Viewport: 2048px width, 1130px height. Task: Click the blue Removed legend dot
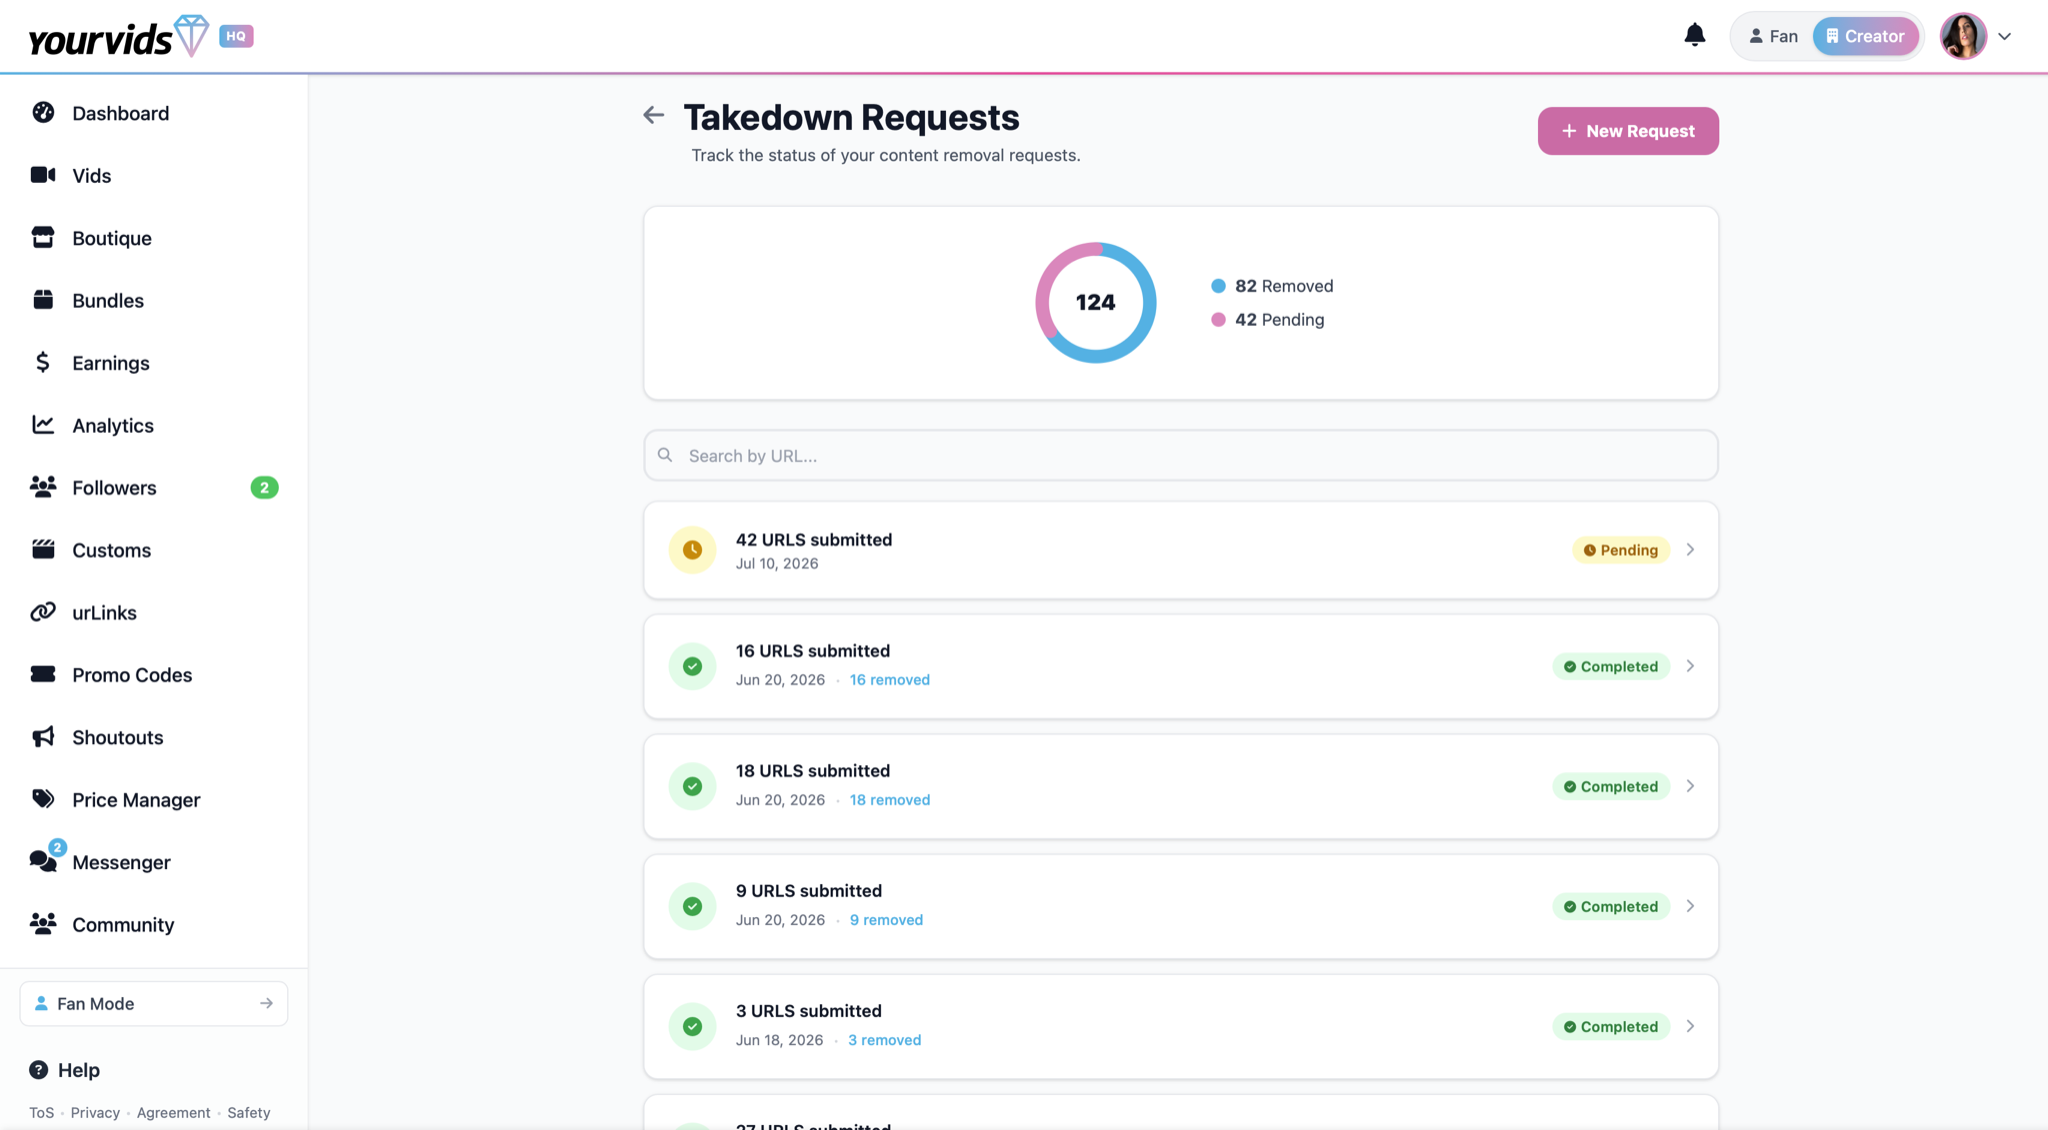(x=1218, y=286)
